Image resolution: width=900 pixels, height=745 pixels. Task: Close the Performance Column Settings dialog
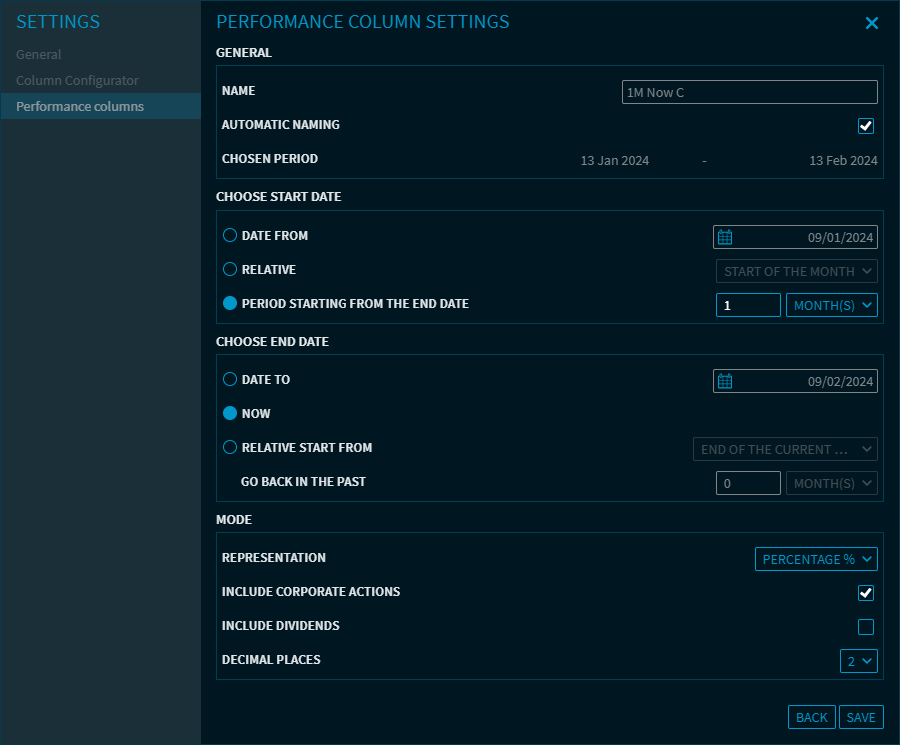(x=872, y=23)
